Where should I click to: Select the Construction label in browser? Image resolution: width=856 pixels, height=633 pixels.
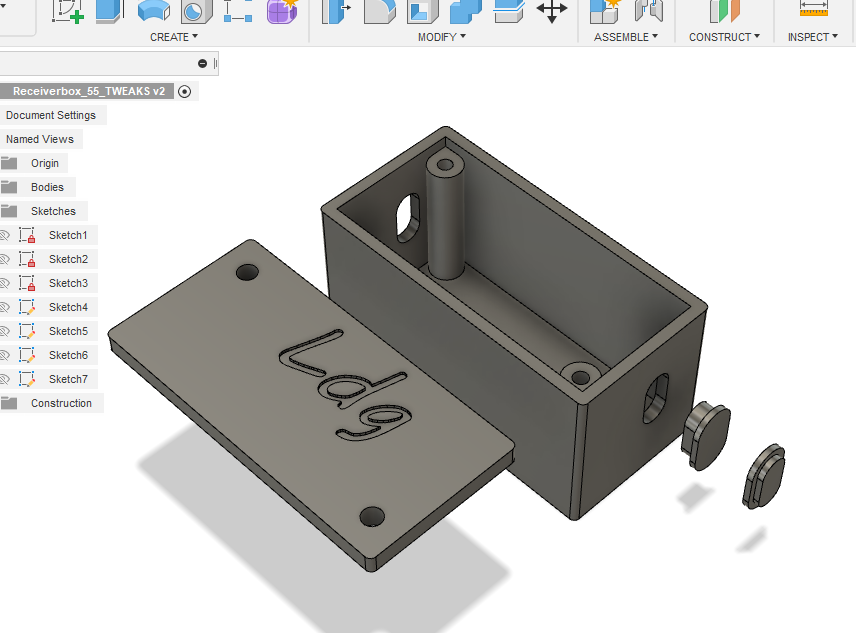click(x=61, y=403)
